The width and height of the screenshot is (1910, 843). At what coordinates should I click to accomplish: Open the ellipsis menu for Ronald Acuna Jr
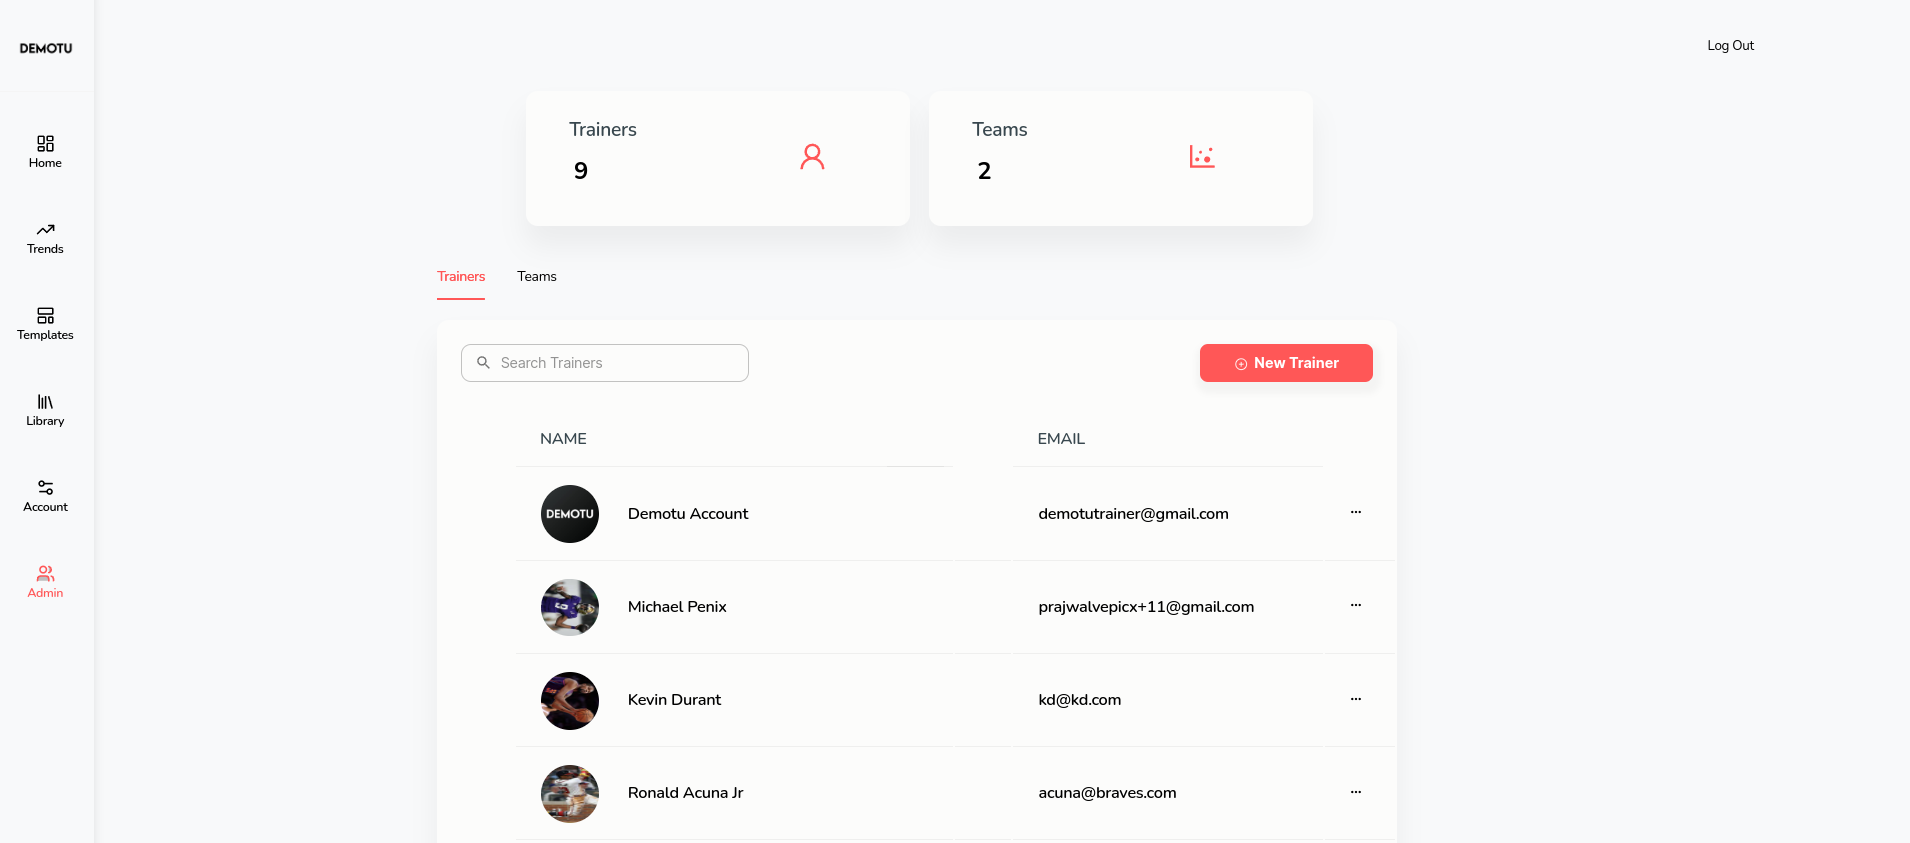1356,792
